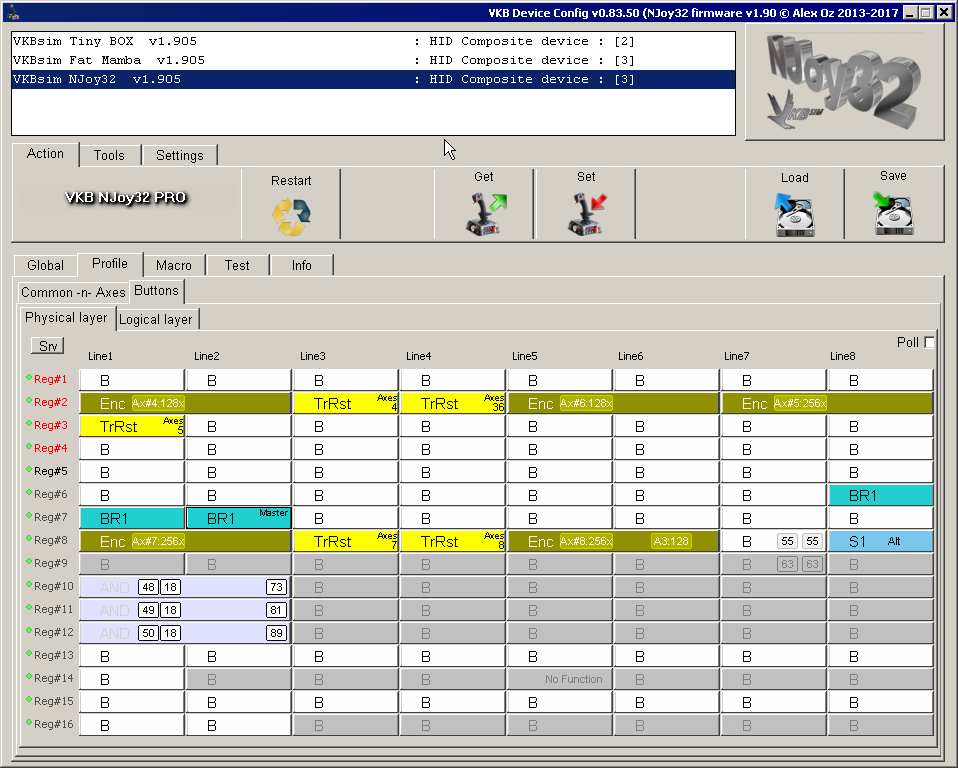Viewport: 958px width, 768px height.
Task: Click the Load hard-drive icon
Action: [x=794, y=214]
